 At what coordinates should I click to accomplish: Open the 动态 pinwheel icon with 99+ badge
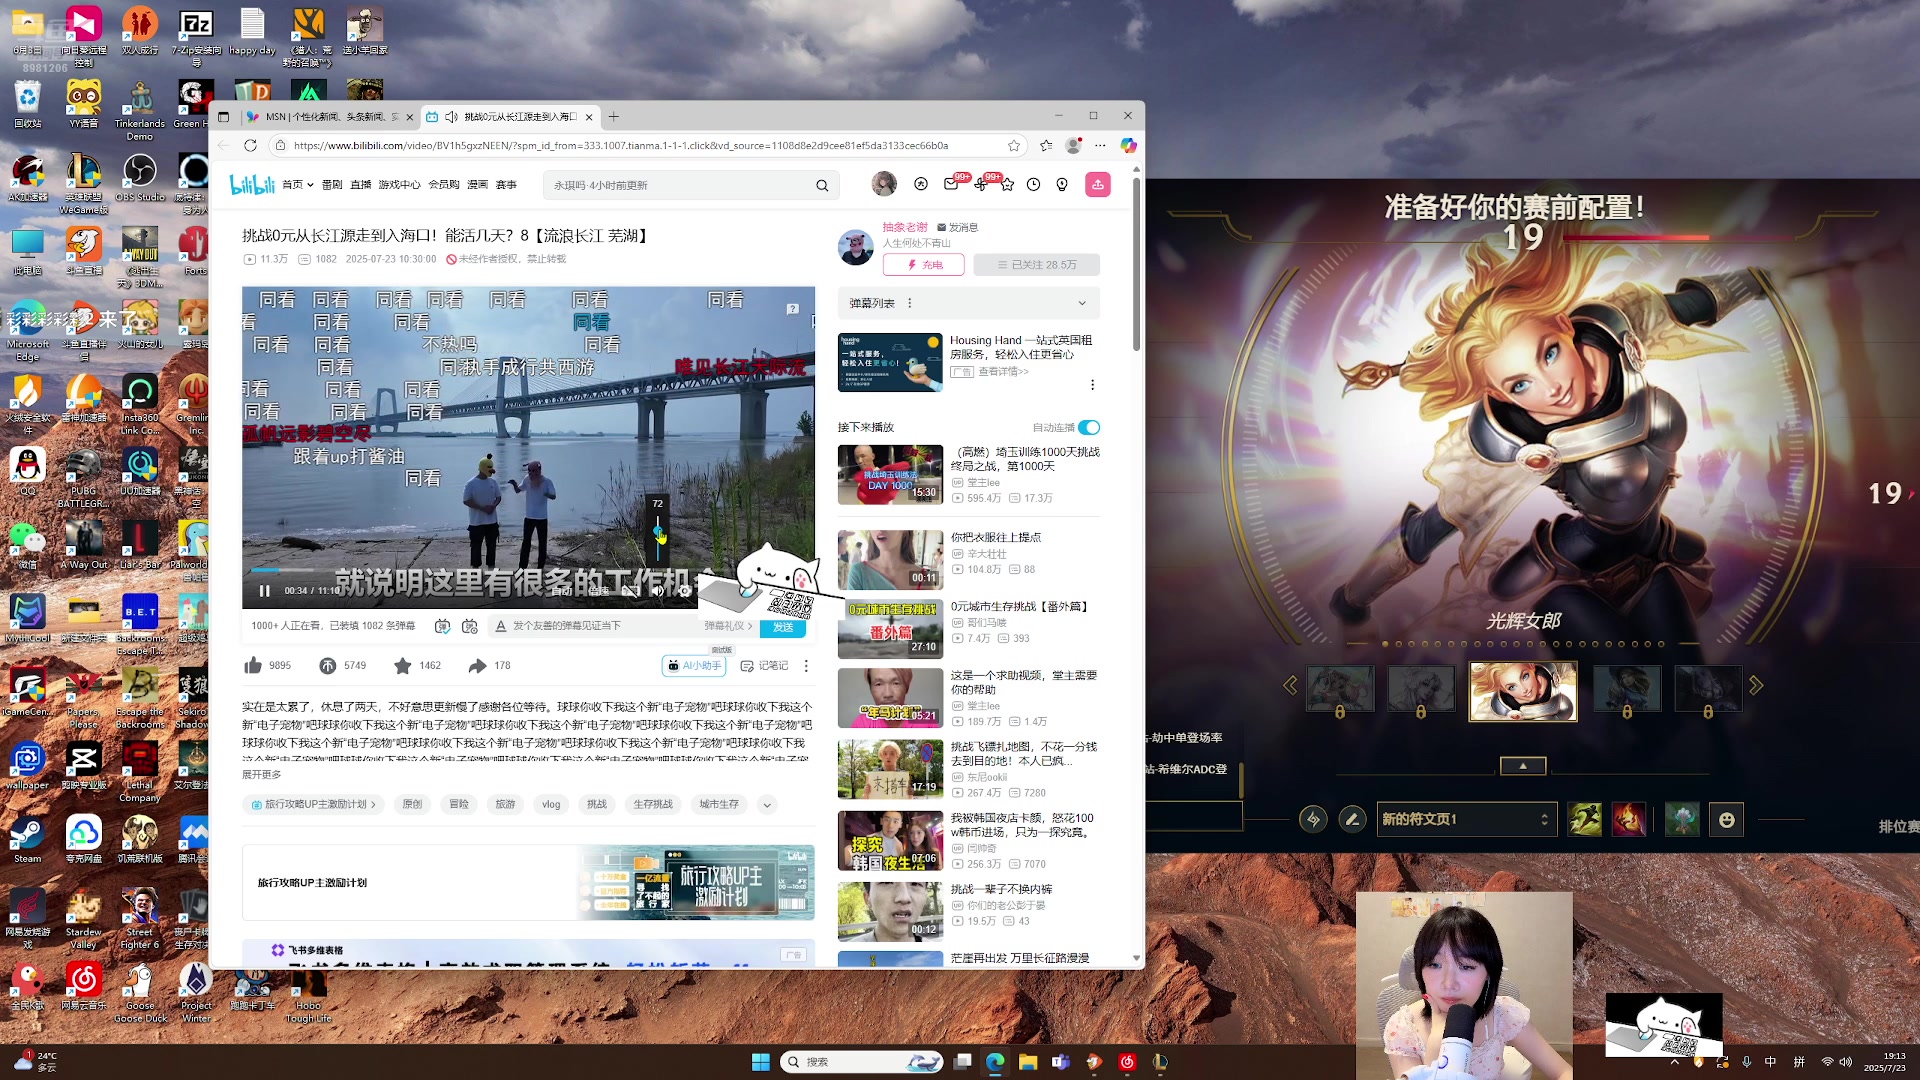point(980,184)
